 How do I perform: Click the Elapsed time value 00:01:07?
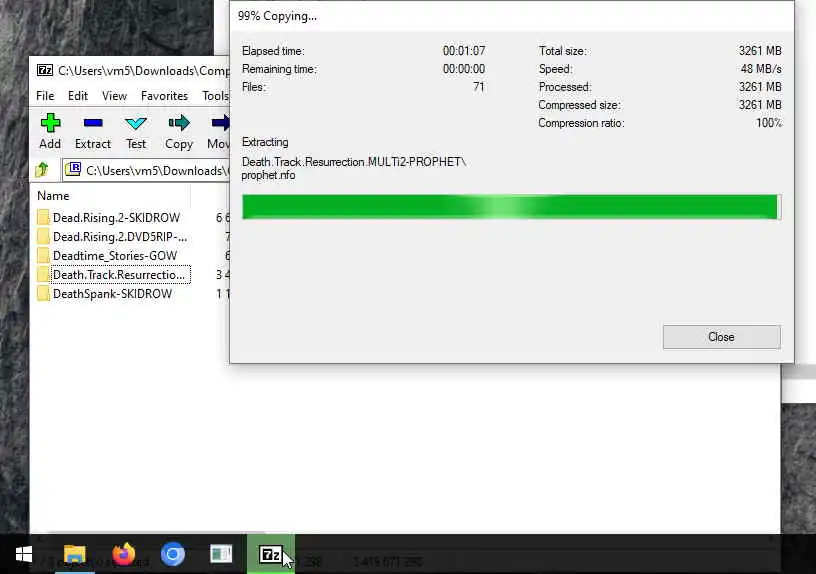click(464, 51)
